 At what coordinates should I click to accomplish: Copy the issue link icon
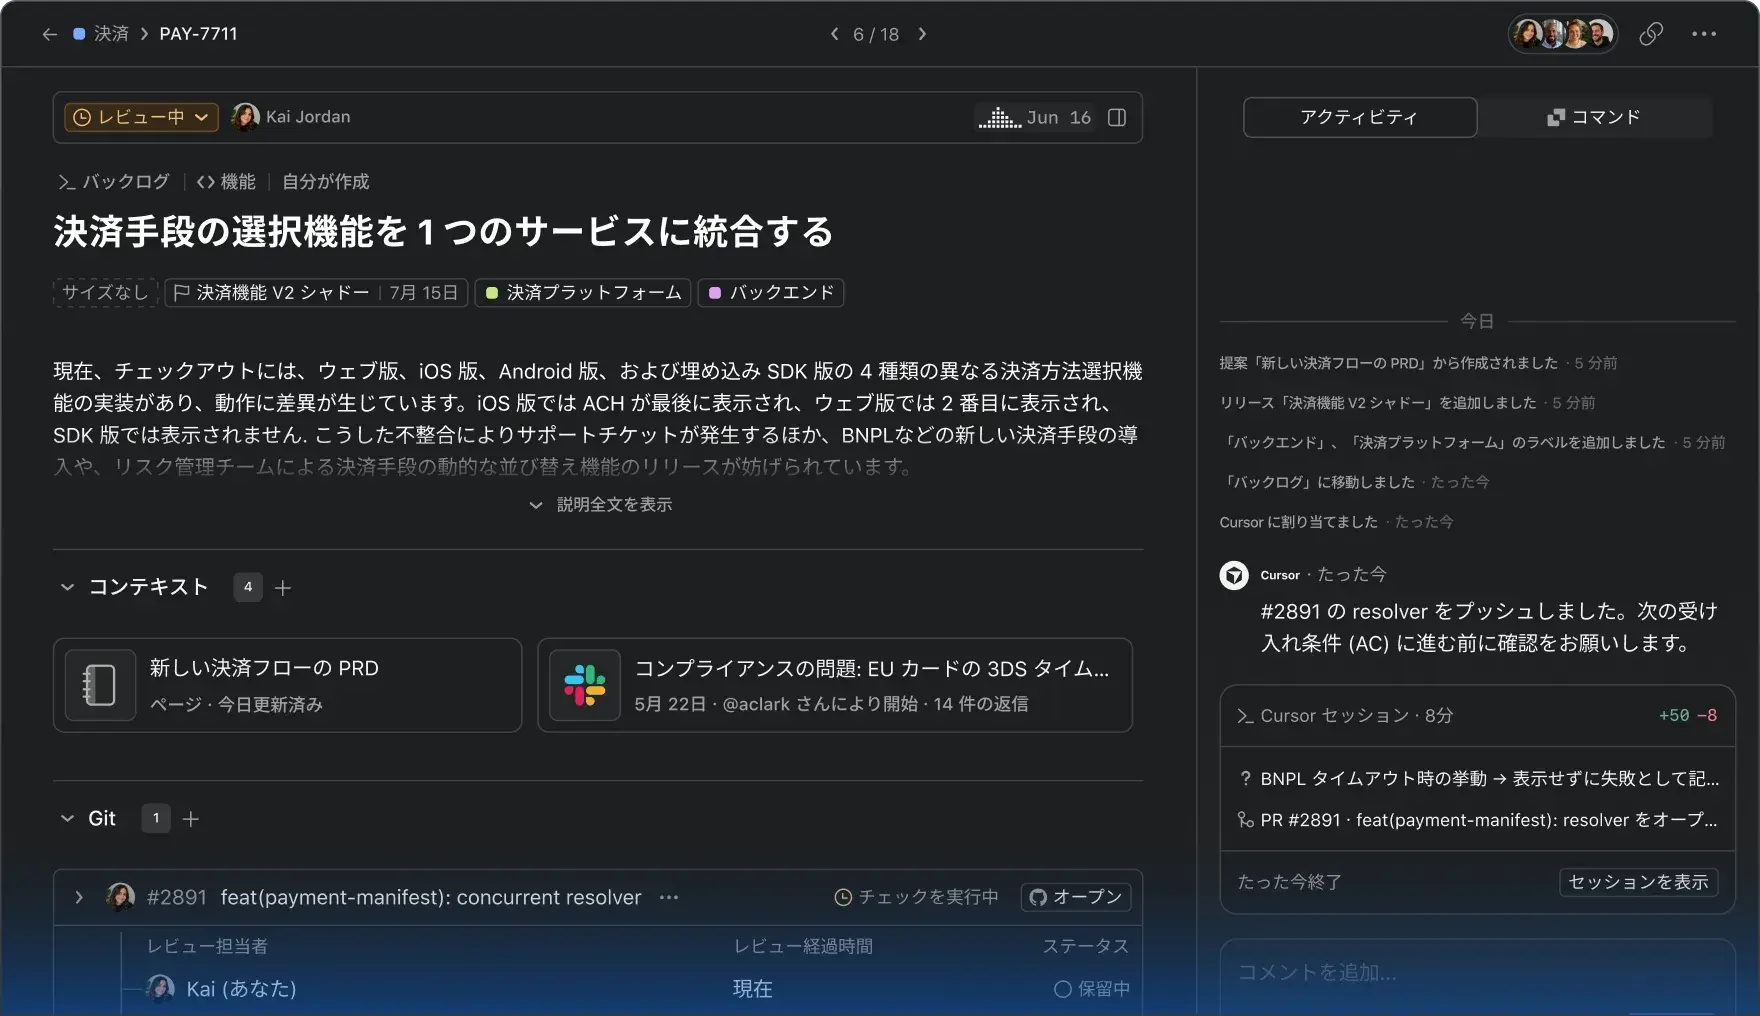pyautogui.click(x=1651, y=34)
